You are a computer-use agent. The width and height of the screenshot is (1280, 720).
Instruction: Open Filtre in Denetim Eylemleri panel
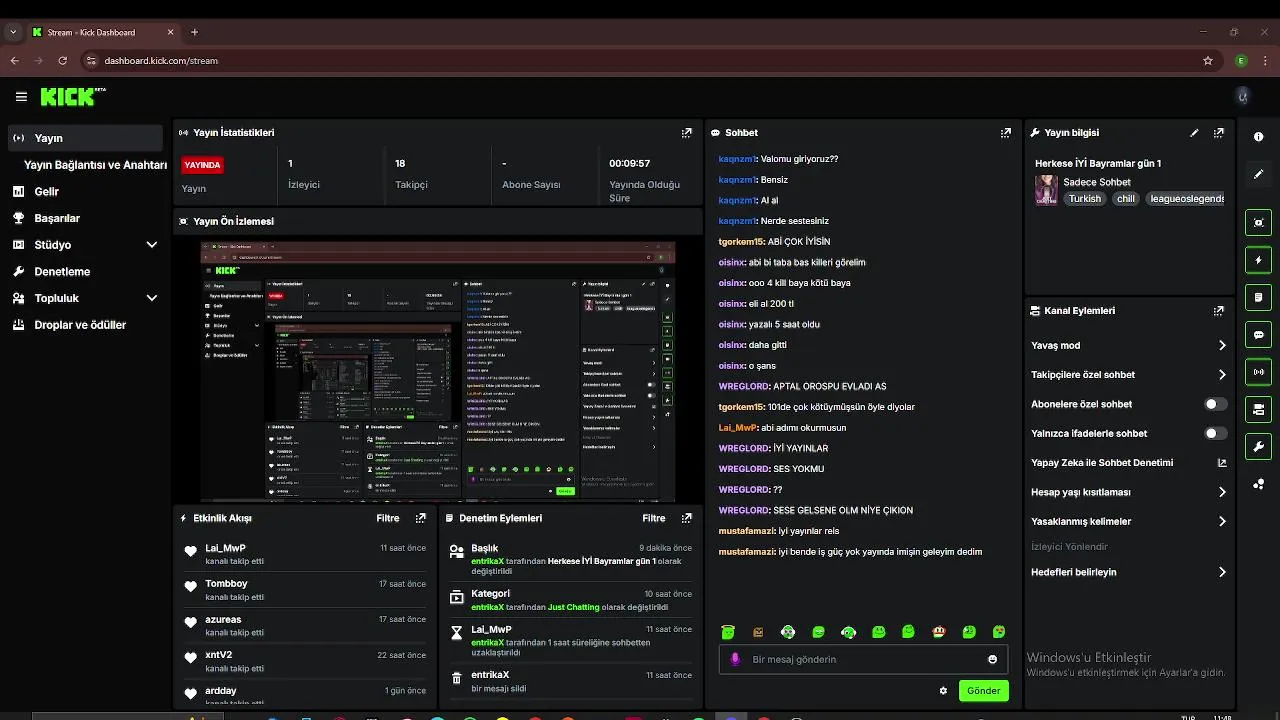coord(654,518)
